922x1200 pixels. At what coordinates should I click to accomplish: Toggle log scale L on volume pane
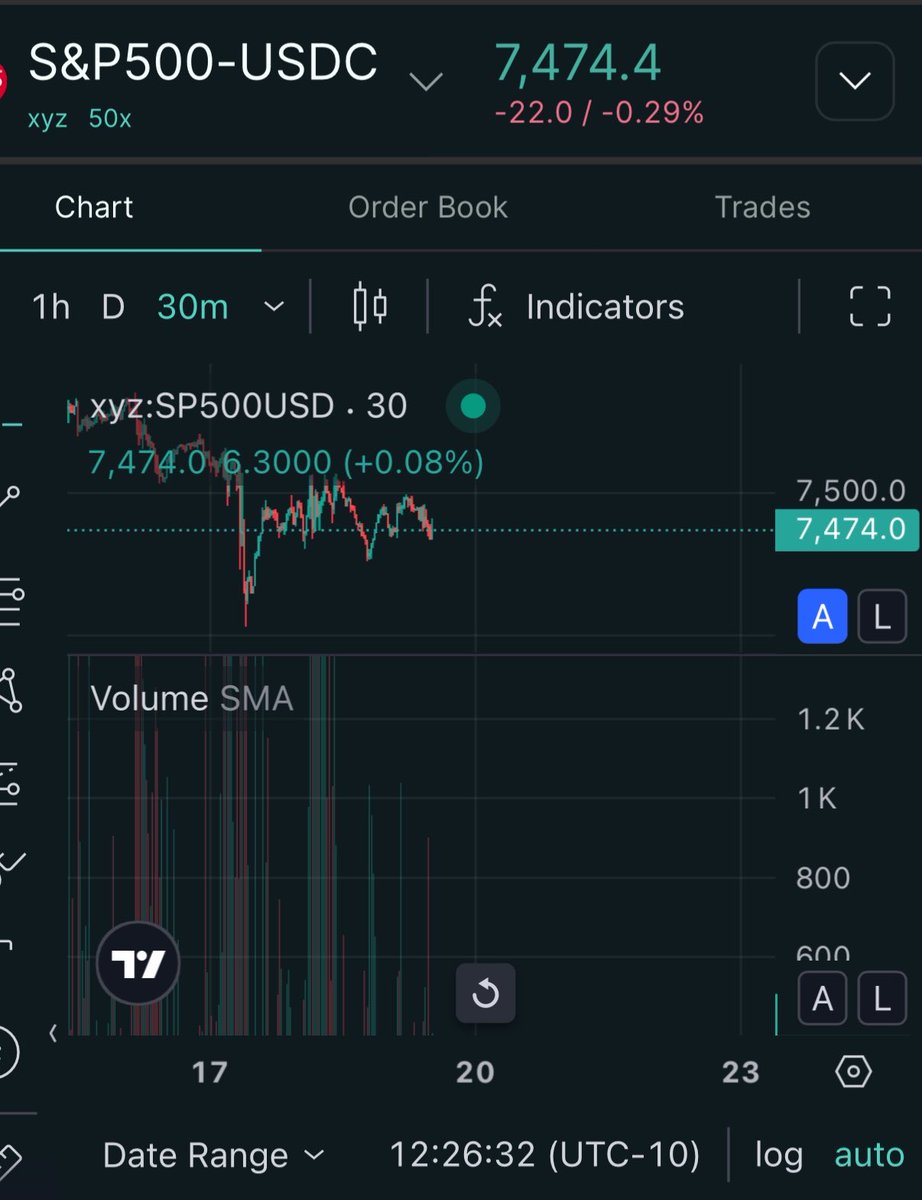tap(882, 998)
